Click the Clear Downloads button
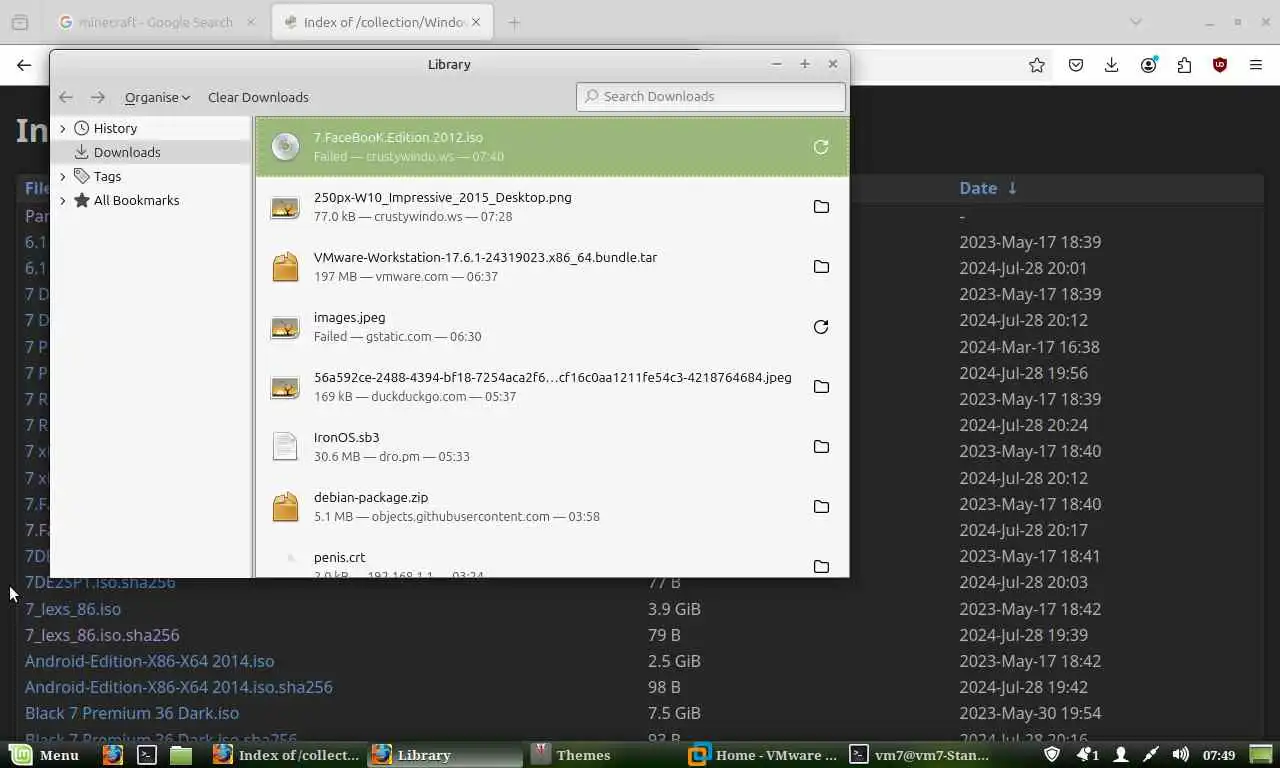Screen dimensions: 1280x768 258,97
